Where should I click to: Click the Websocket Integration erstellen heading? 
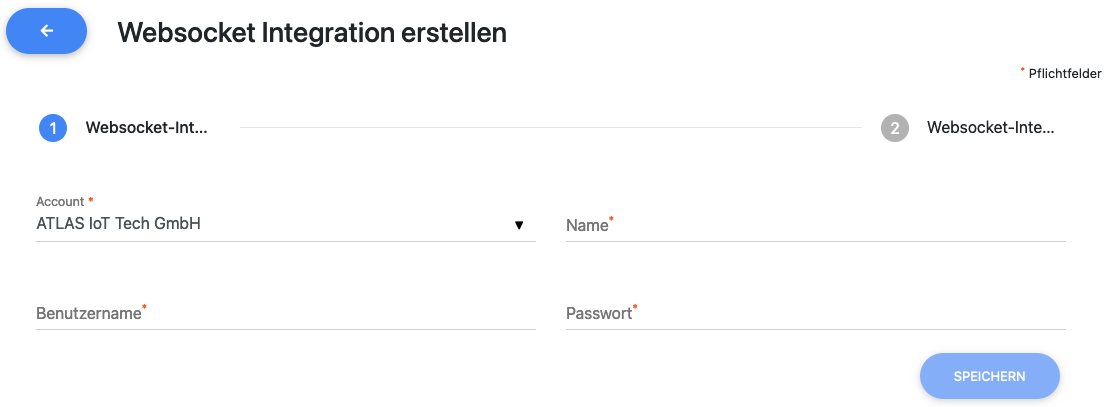click(x=312, y=33)
